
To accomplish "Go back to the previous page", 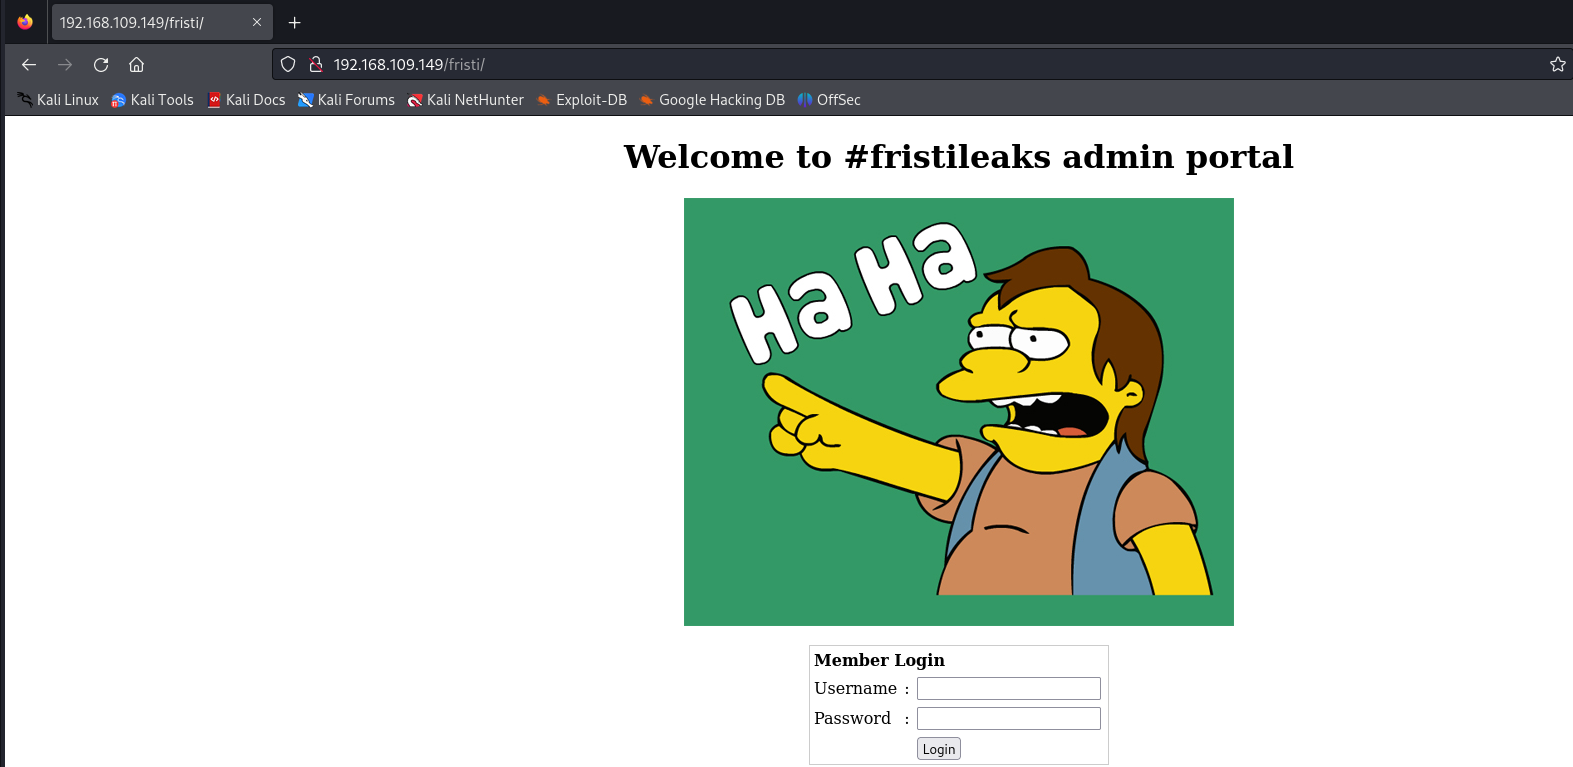I will [29, 64].
